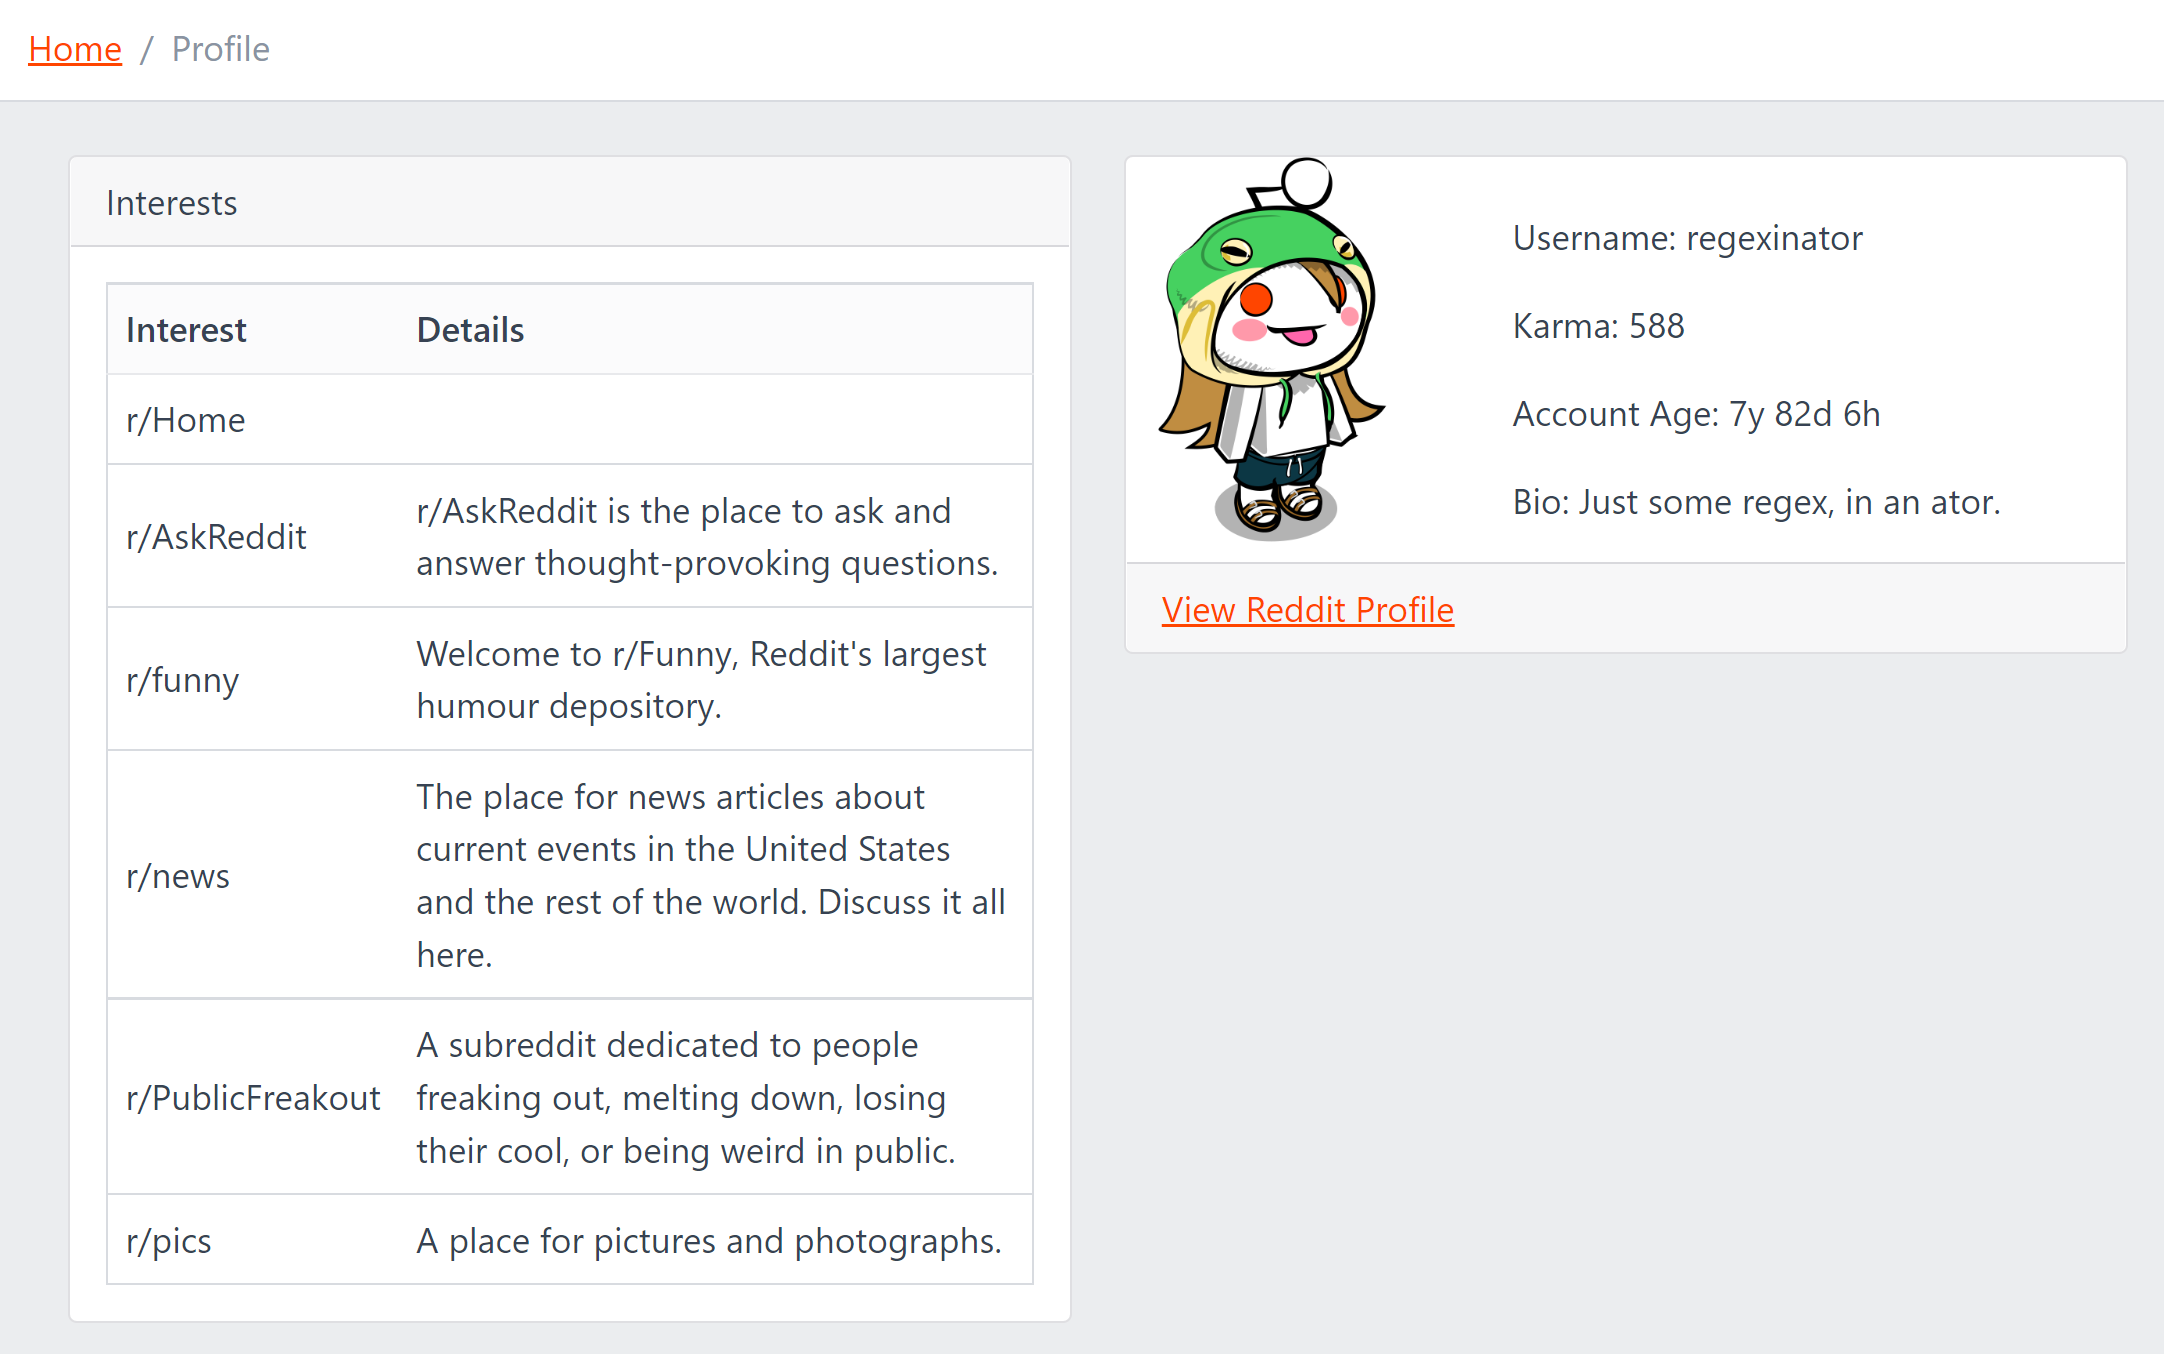Click the Details column header
The width and height of the screenshot is (2164, 1354).
(x=469, y=329)
